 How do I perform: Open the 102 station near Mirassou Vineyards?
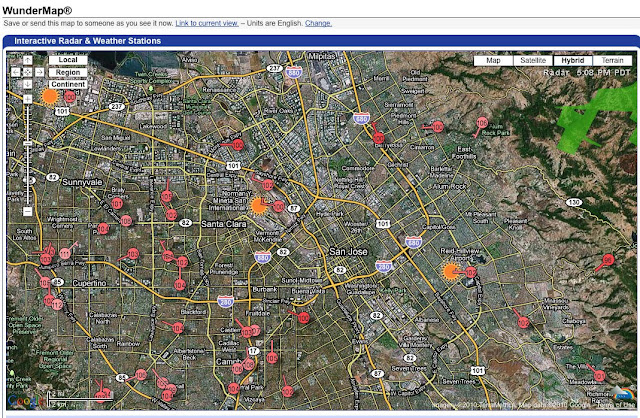click(523, 323)
